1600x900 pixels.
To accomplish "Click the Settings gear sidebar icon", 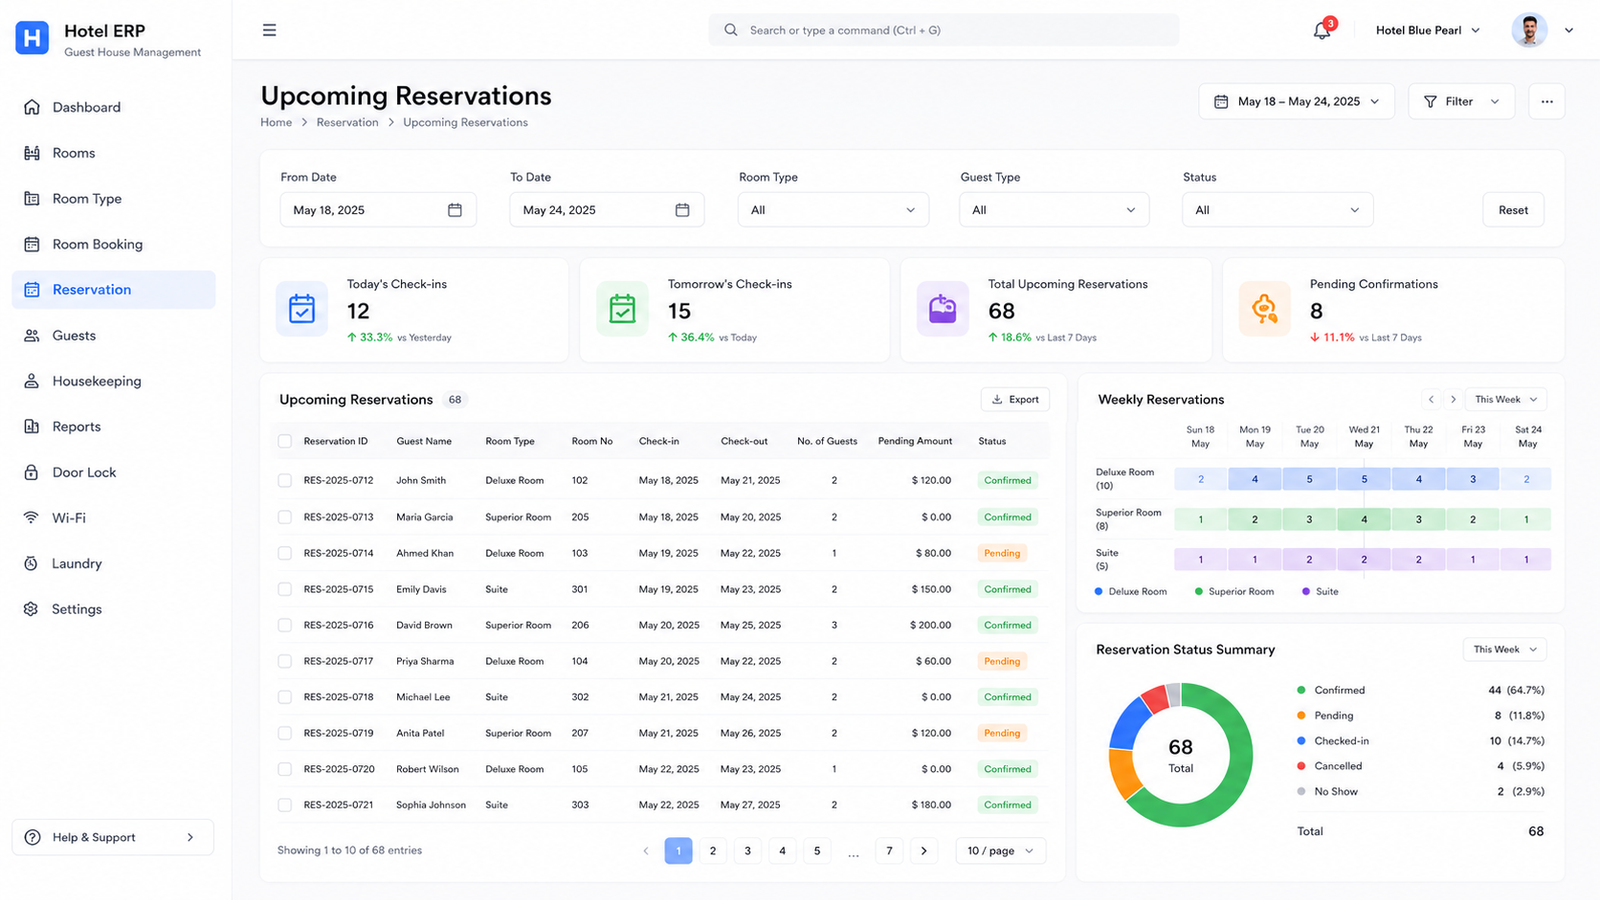I will pos(32,609).
